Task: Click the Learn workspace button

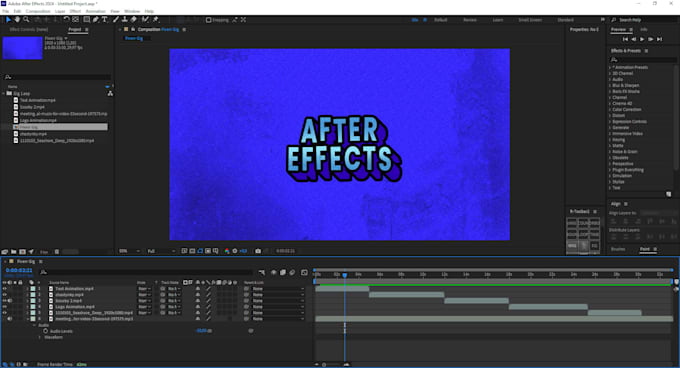Action: coord(498,20)
